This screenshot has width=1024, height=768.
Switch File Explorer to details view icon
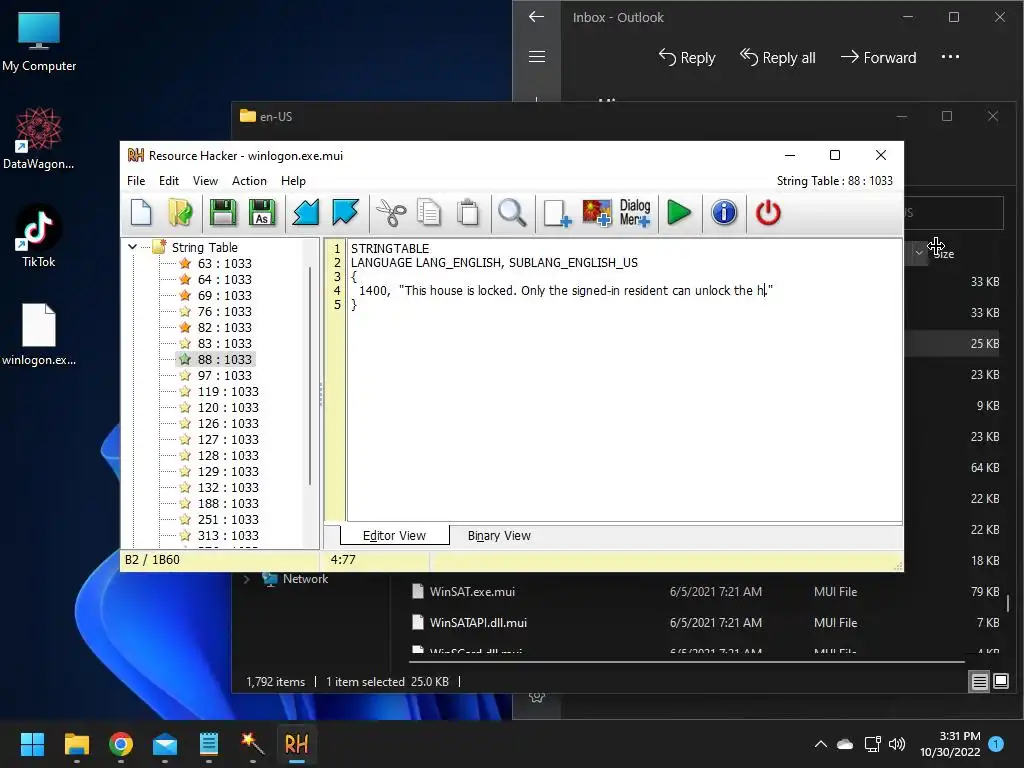[980, 682]
